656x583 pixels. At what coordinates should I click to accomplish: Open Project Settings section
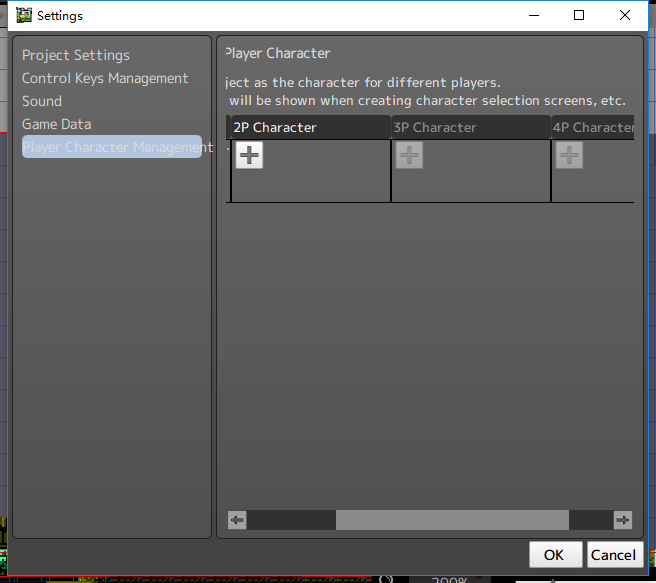pos(76,55)
